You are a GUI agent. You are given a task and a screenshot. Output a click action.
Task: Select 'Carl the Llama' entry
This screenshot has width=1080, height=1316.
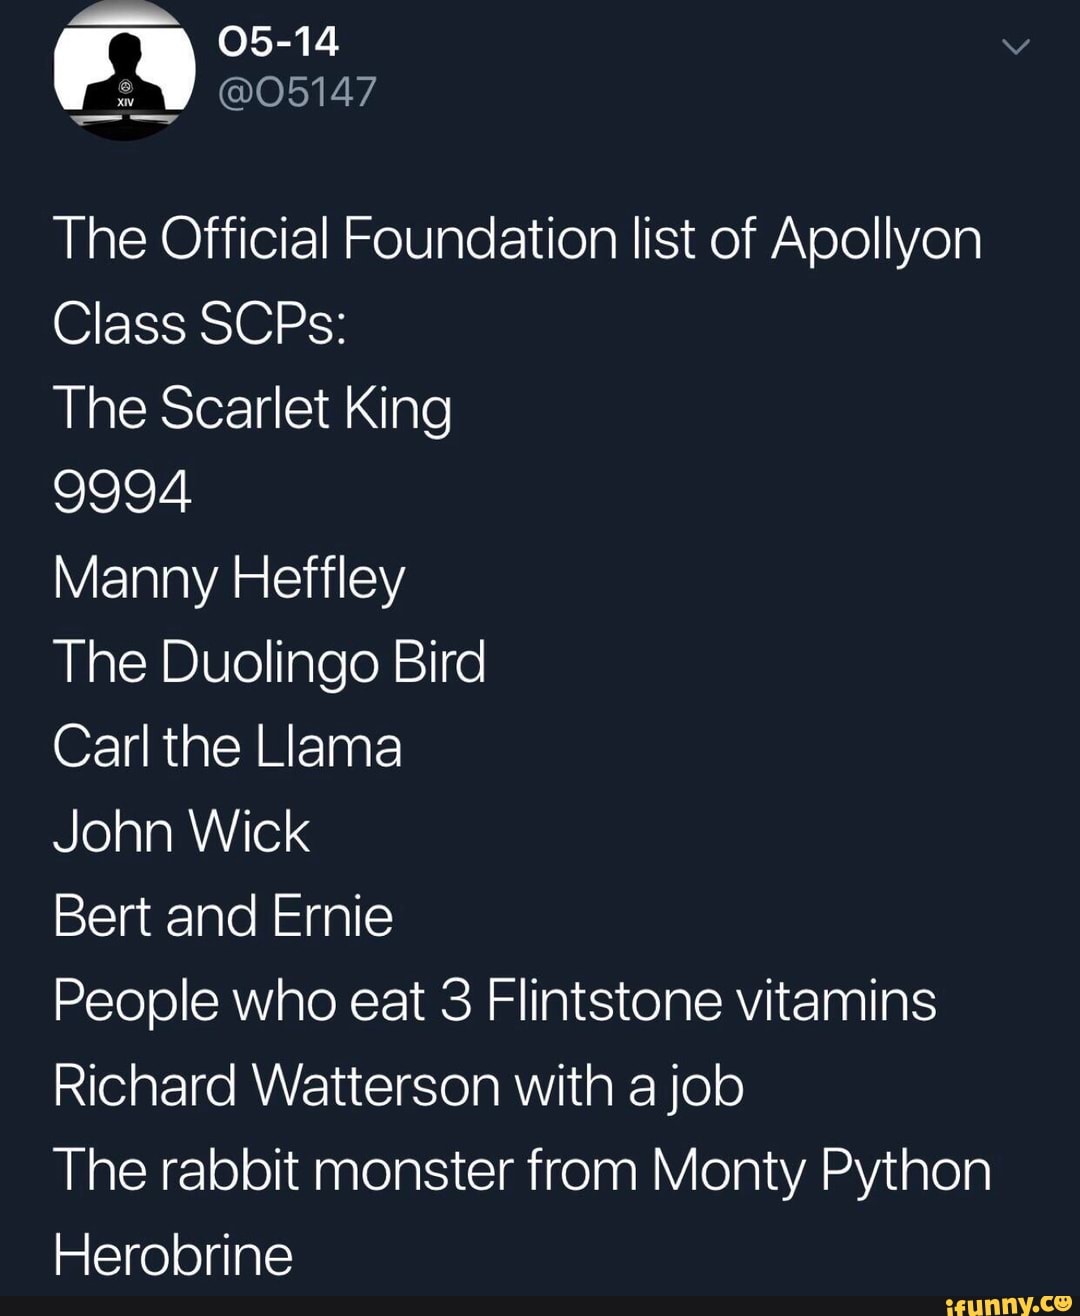click(228, 746)
